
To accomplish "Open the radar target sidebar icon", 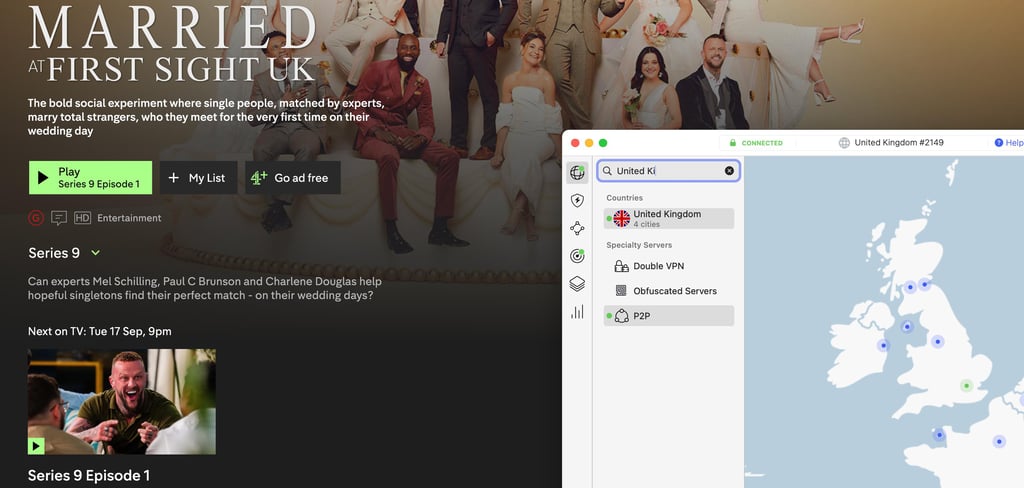I will point(577,256).
